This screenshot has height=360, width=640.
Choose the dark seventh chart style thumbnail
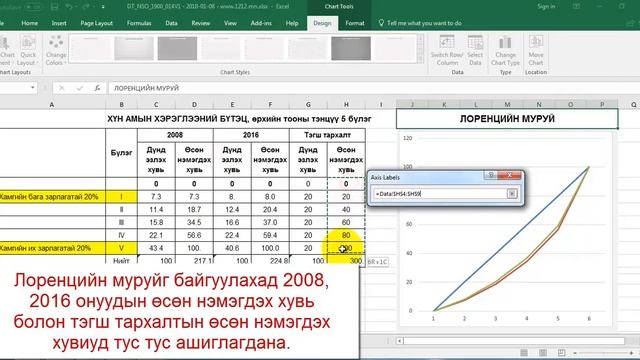[x=351, y=48]
